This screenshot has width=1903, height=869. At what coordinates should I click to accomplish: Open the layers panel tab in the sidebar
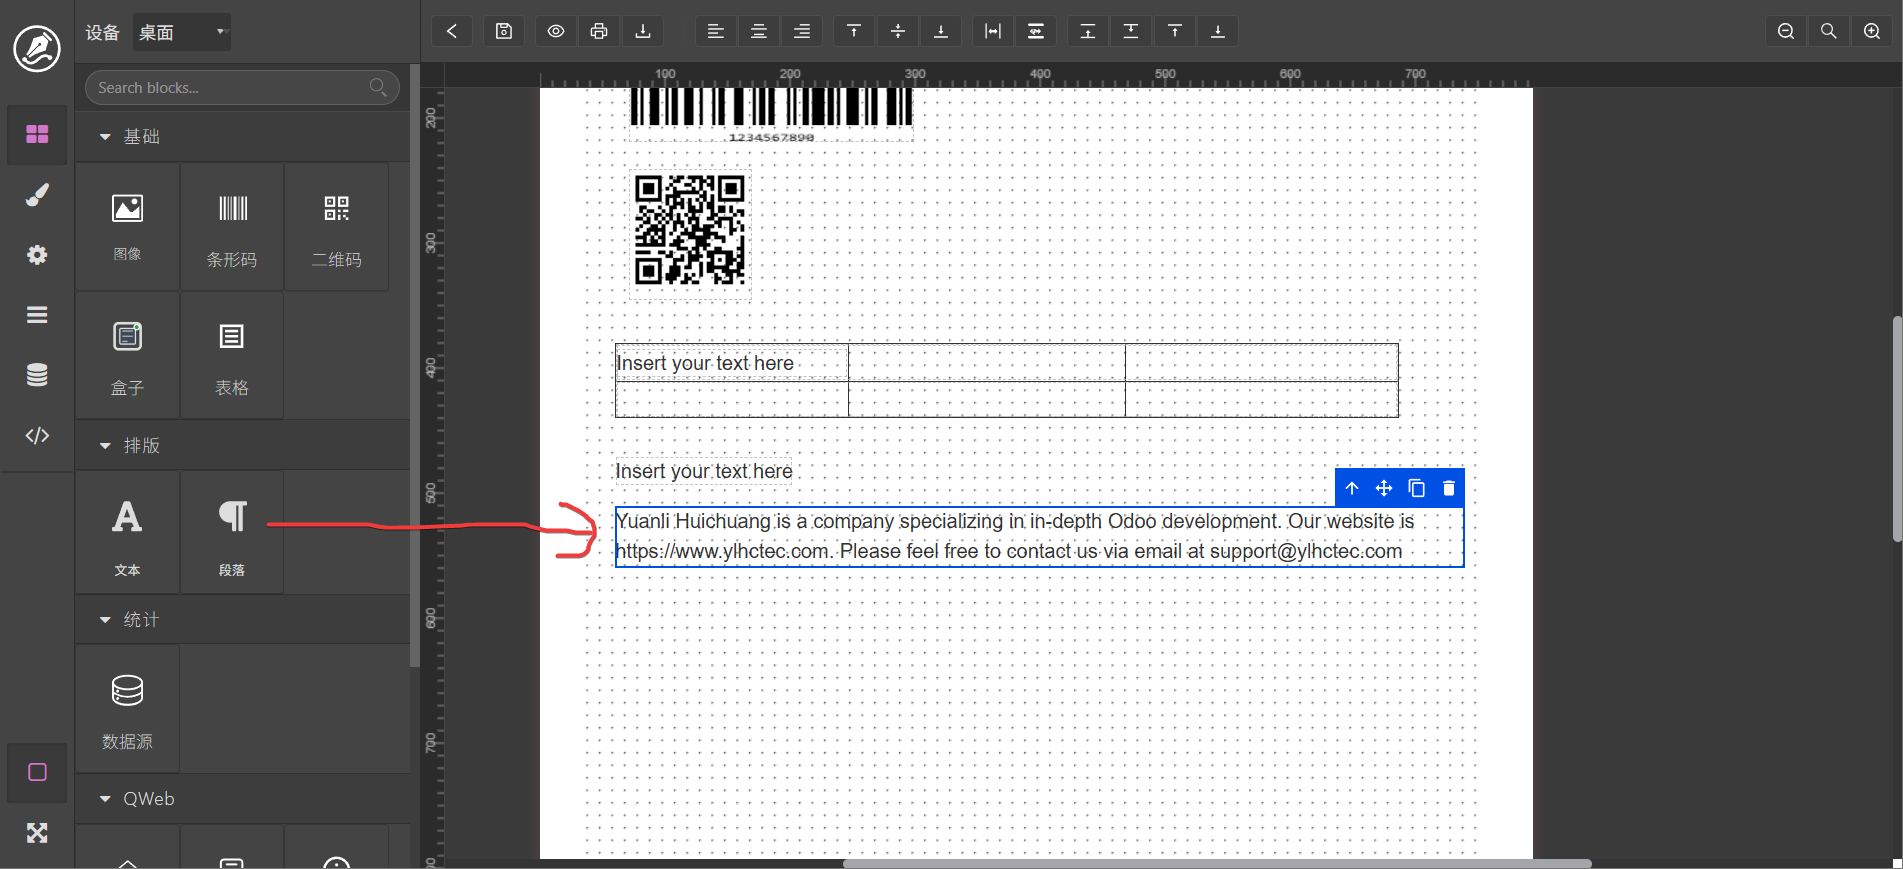[37, 315]
